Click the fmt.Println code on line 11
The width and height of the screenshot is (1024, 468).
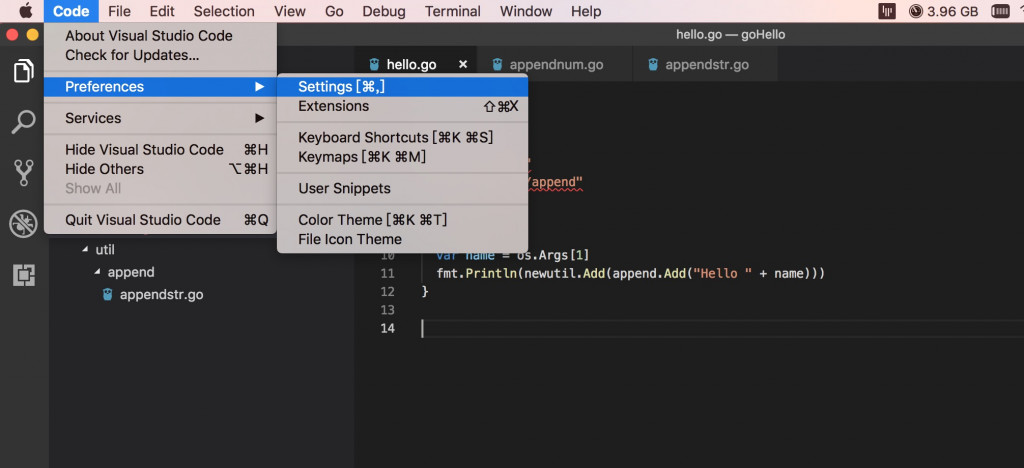pyautogui.click(x=476, y=273)
